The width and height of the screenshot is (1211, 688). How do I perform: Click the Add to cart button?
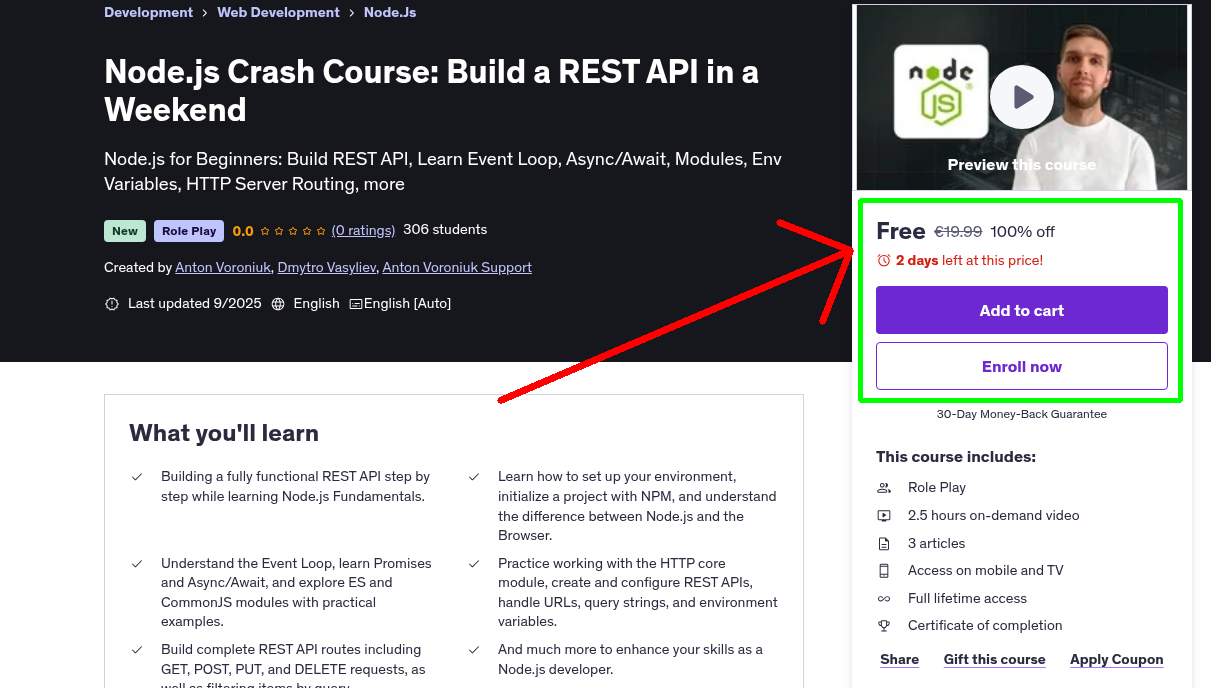click(x=1021, y=310)
